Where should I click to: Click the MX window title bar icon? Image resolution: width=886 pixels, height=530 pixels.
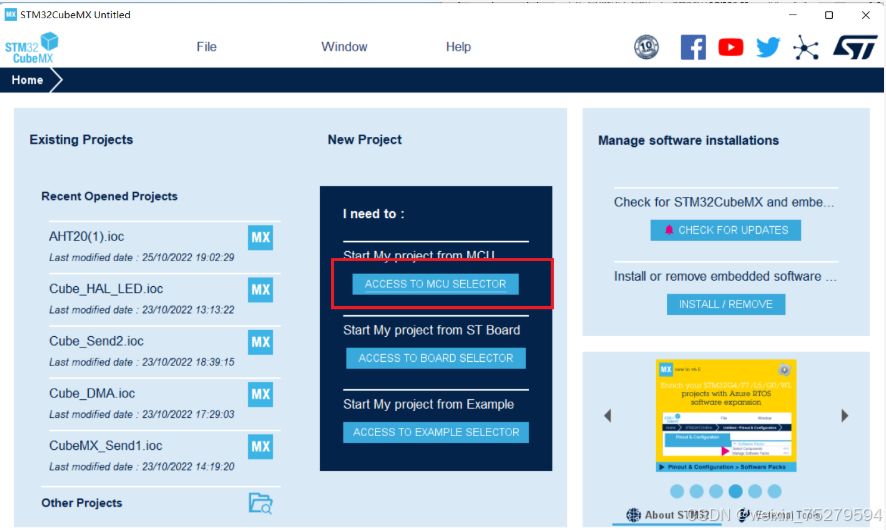11,15
